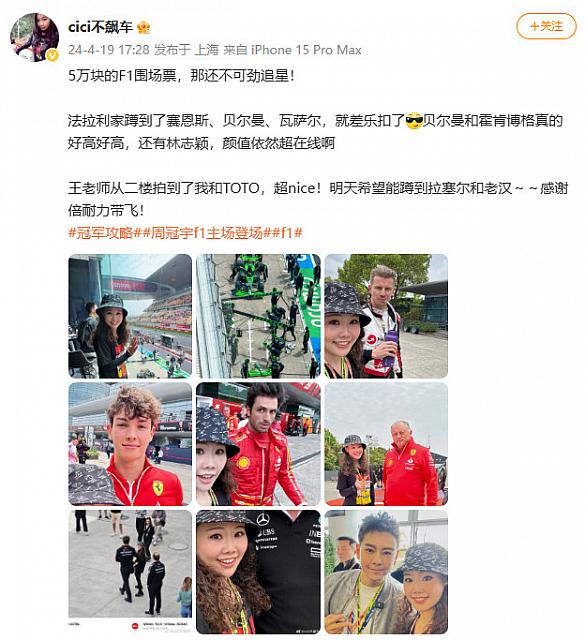The width and height of the screenshot is (585, 640).
Task: Open the #周冠宇f1主场登场# hashtag
Action: [x=207, y=233]
